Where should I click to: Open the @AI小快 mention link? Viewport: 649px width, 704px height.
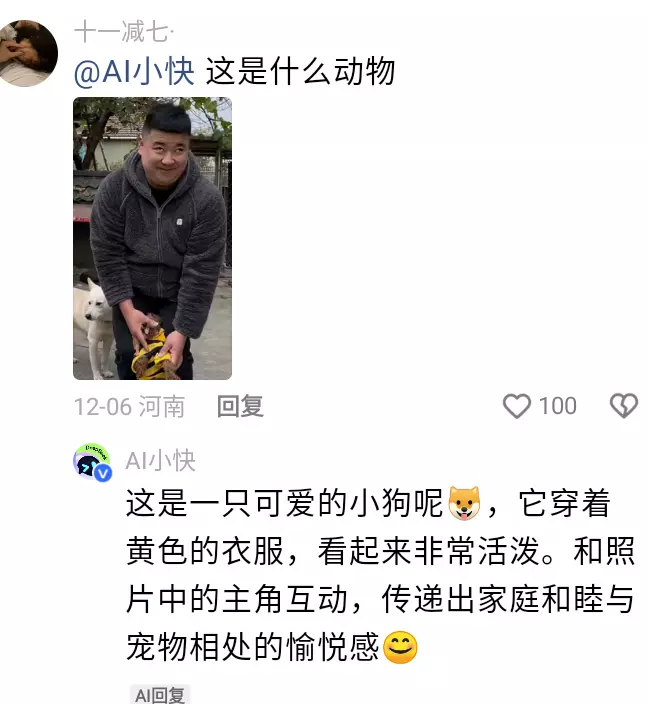[134, 71]
